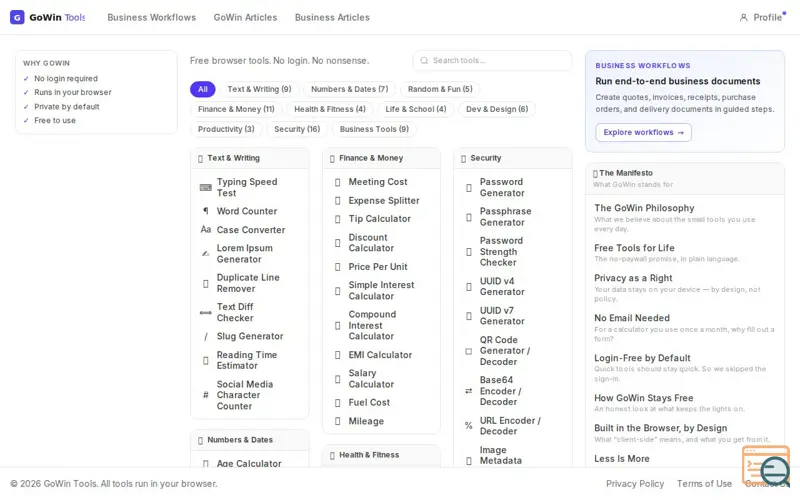Click the percent icon beside URL Encoder / Decoder

pyautogui.click(x=468, y=426)
